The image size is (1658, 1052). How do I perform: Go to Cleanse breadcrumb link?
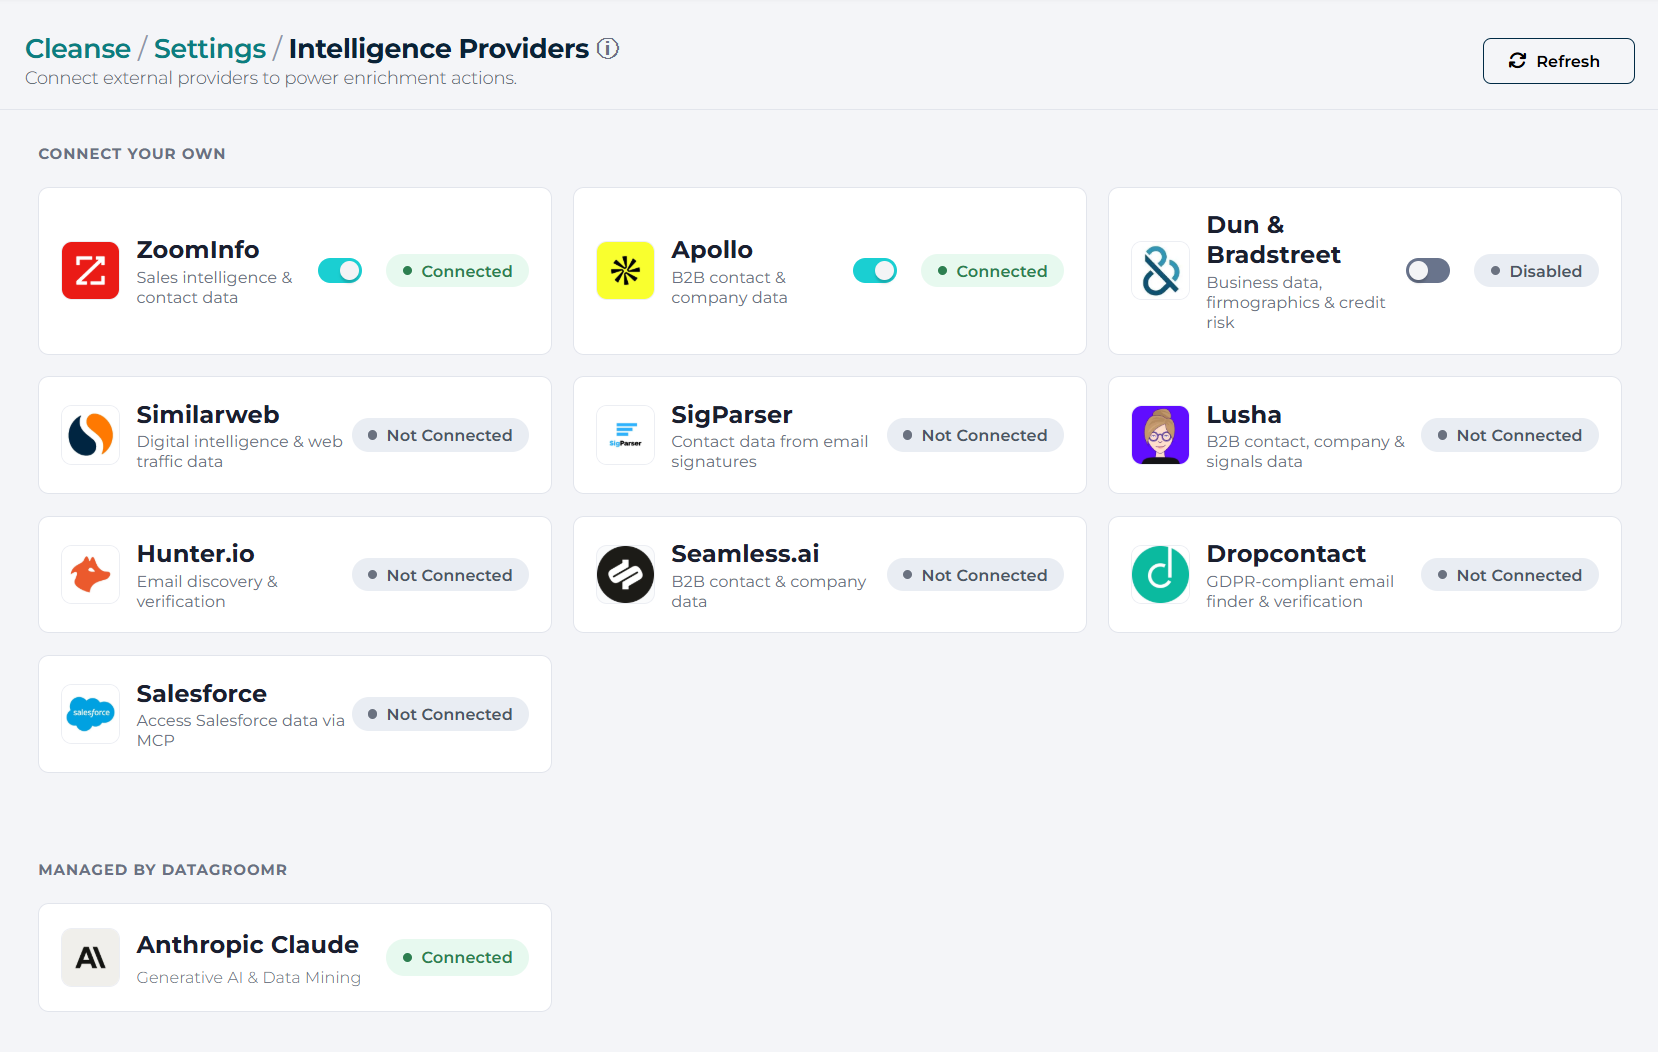pos(78,49)
